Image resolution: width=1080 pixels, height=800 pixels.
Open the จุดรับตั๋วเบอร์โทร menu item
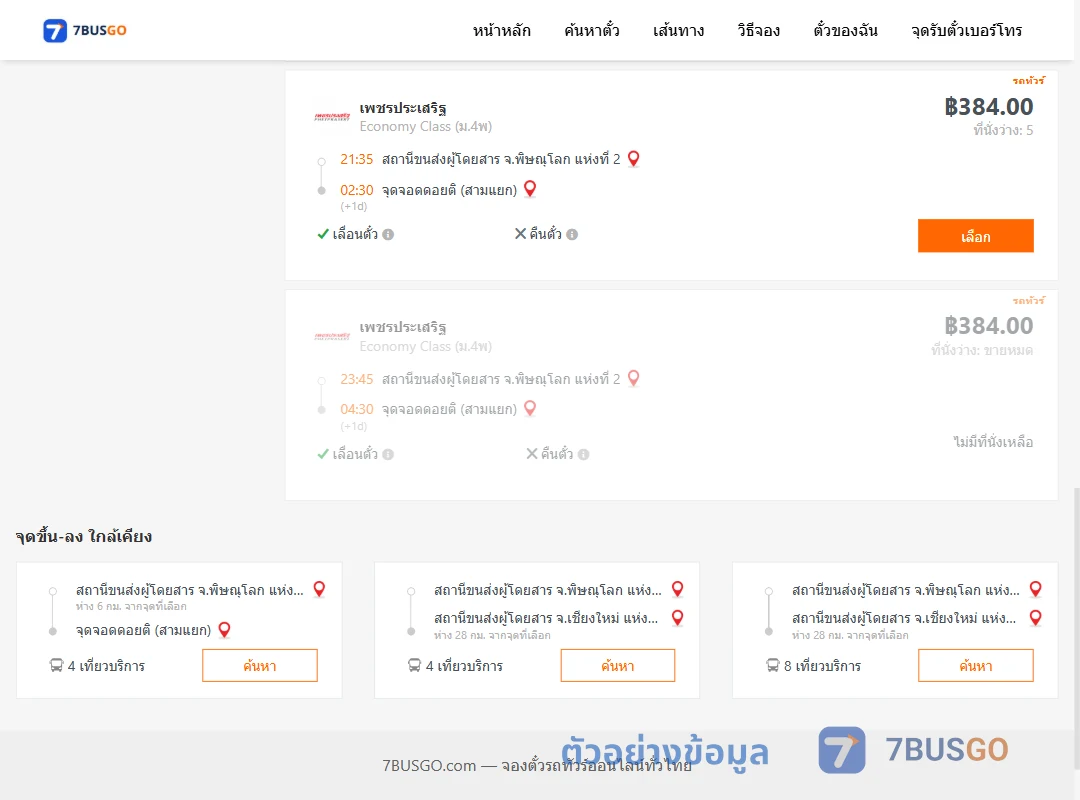966,30
